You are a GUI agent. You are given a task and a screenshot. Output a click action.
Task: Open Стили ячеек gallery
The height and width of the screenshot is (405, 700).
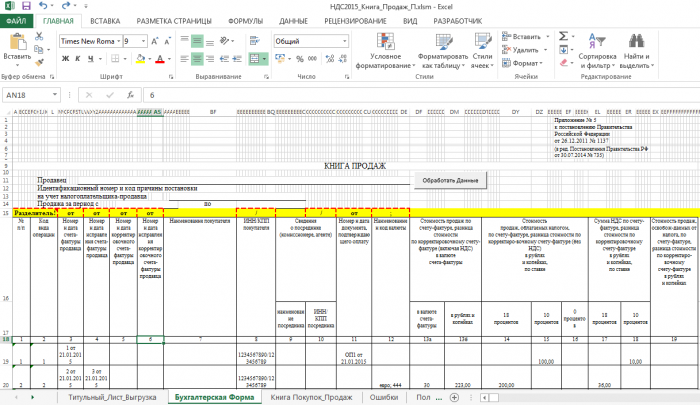tap(482, 51)
